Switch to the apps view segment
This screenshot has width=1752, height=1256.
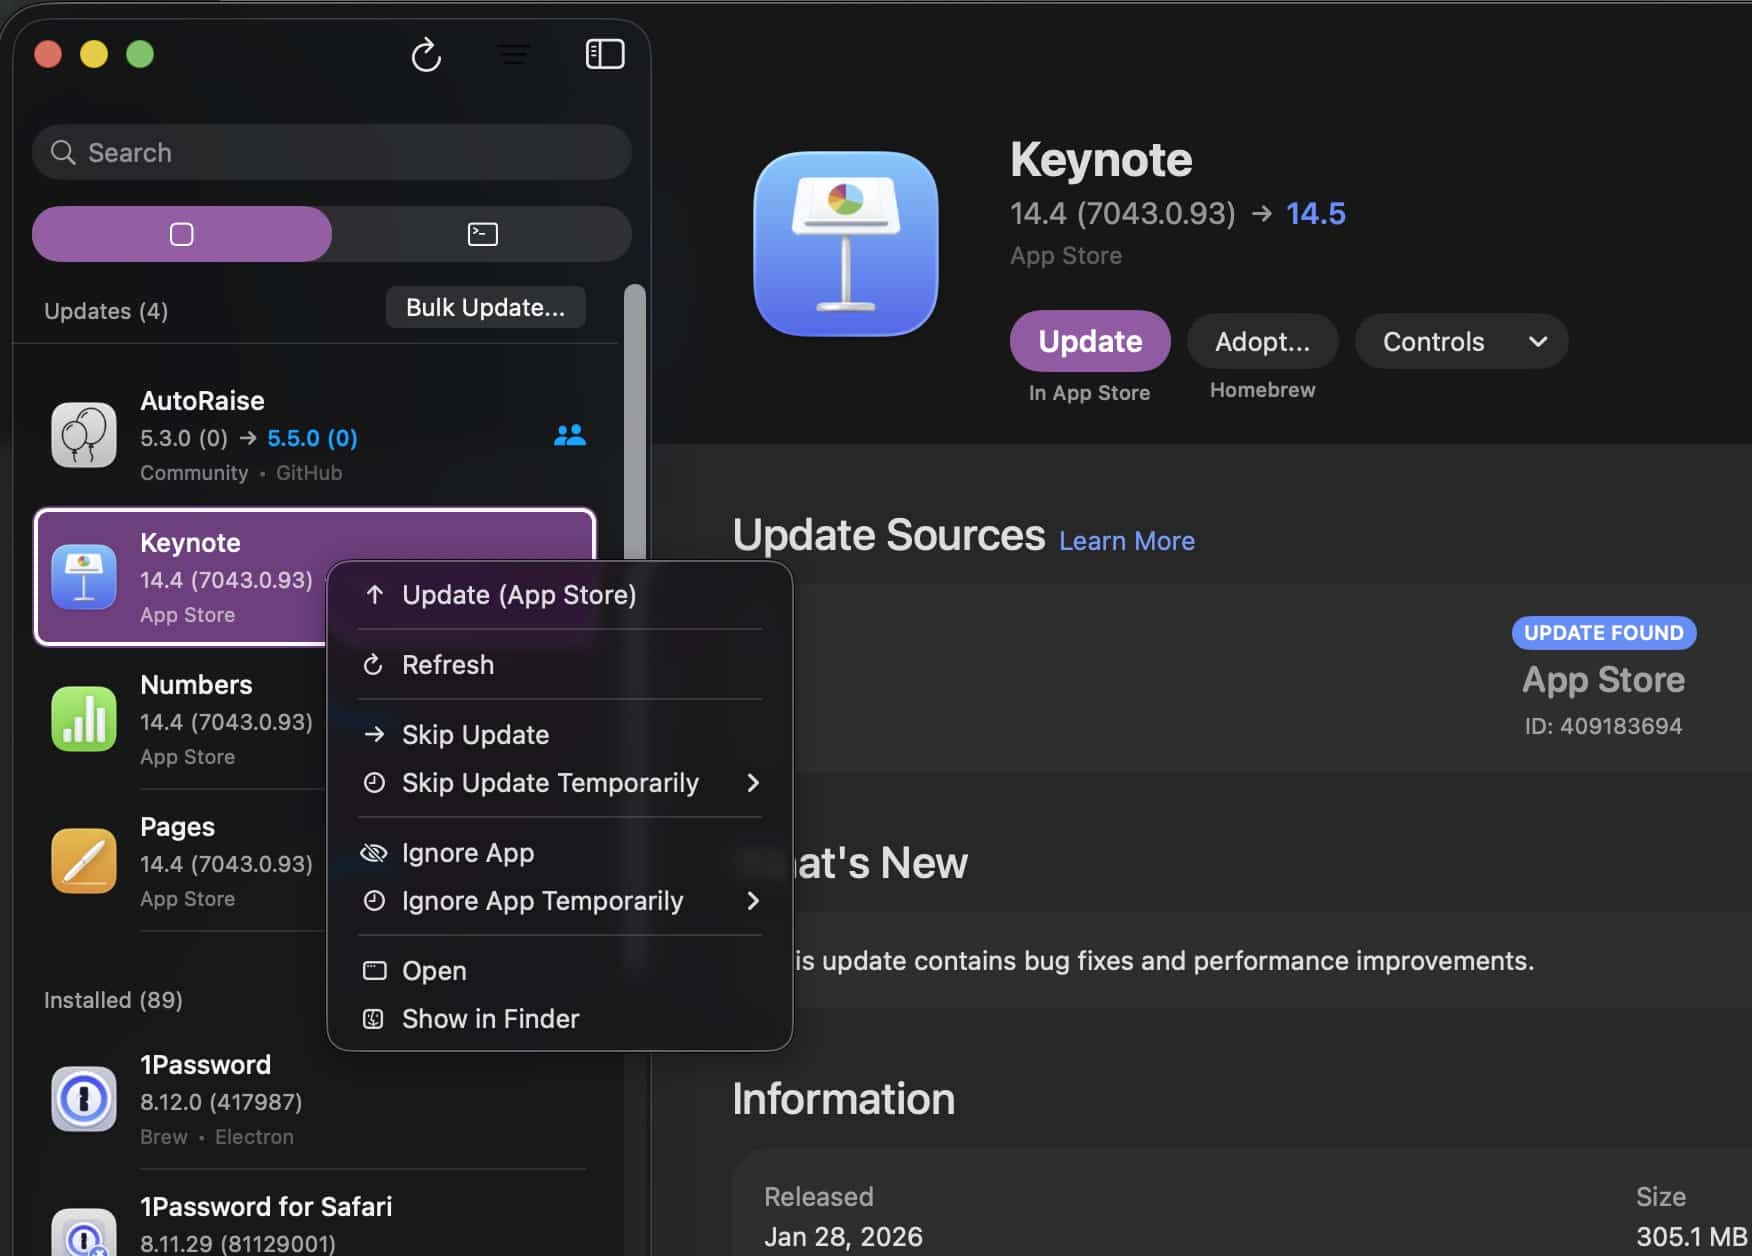pos(182,234)
